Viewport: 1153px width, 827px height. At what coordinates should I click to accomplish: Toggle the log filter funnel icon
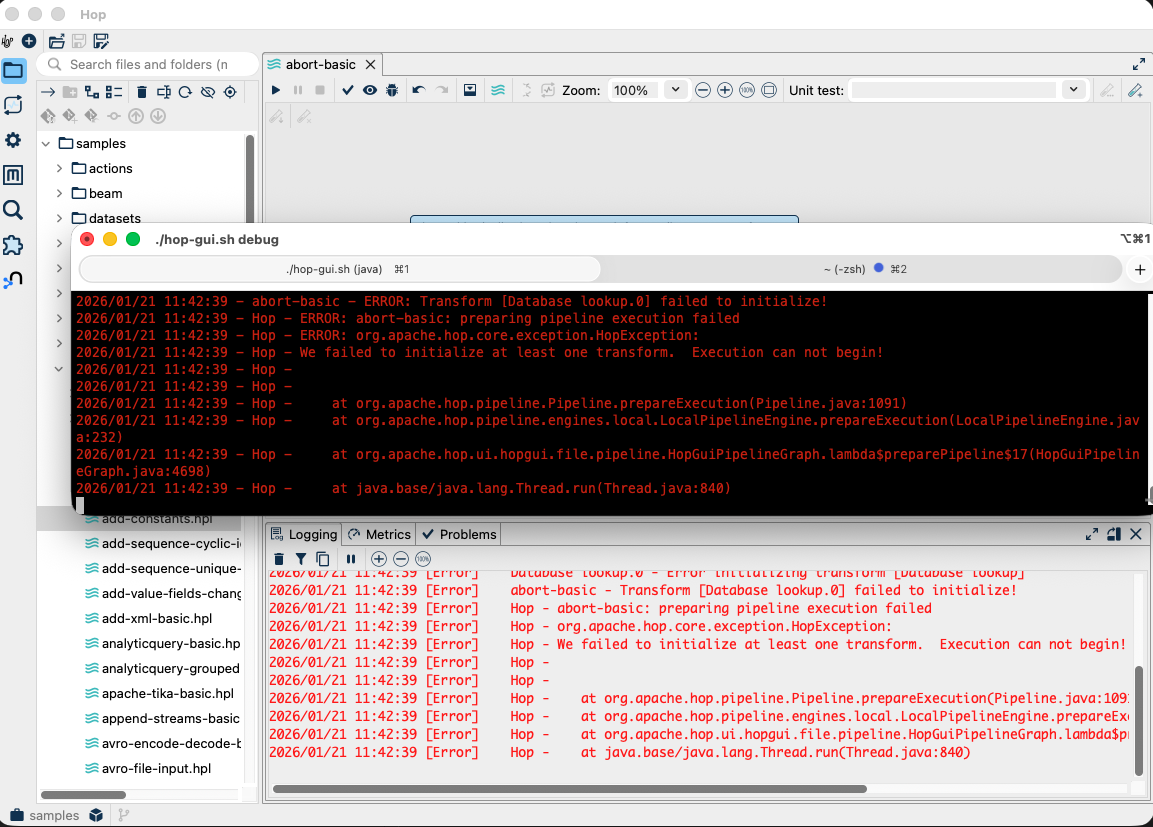[x=300, y=559]
